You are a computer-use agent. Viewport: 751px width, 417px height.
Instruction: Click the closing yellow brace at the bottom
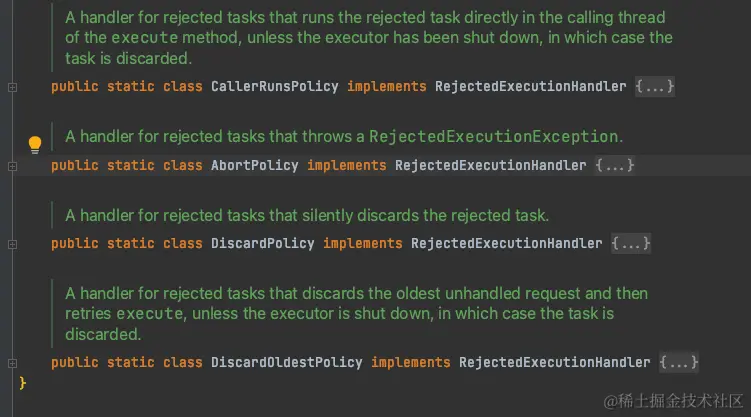(23, 383)
